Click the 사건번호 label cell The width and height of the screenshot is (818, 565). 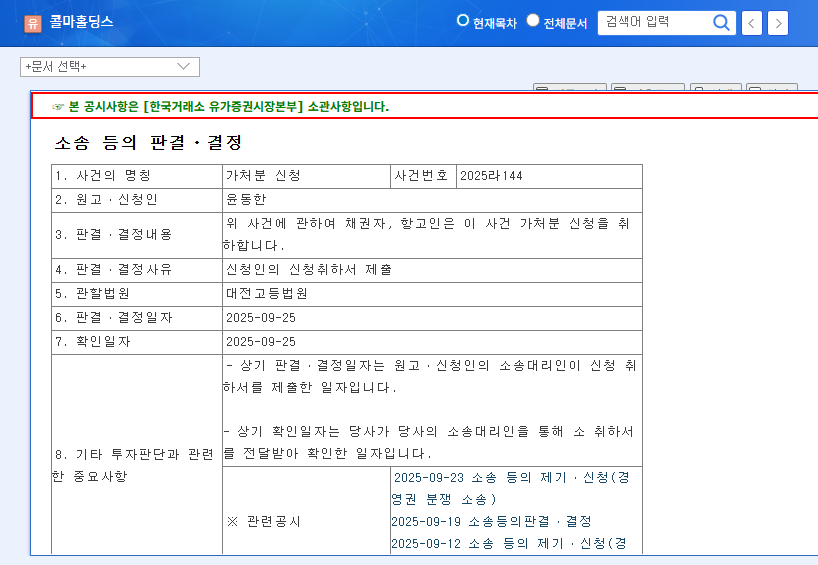[x=422, y=176]
